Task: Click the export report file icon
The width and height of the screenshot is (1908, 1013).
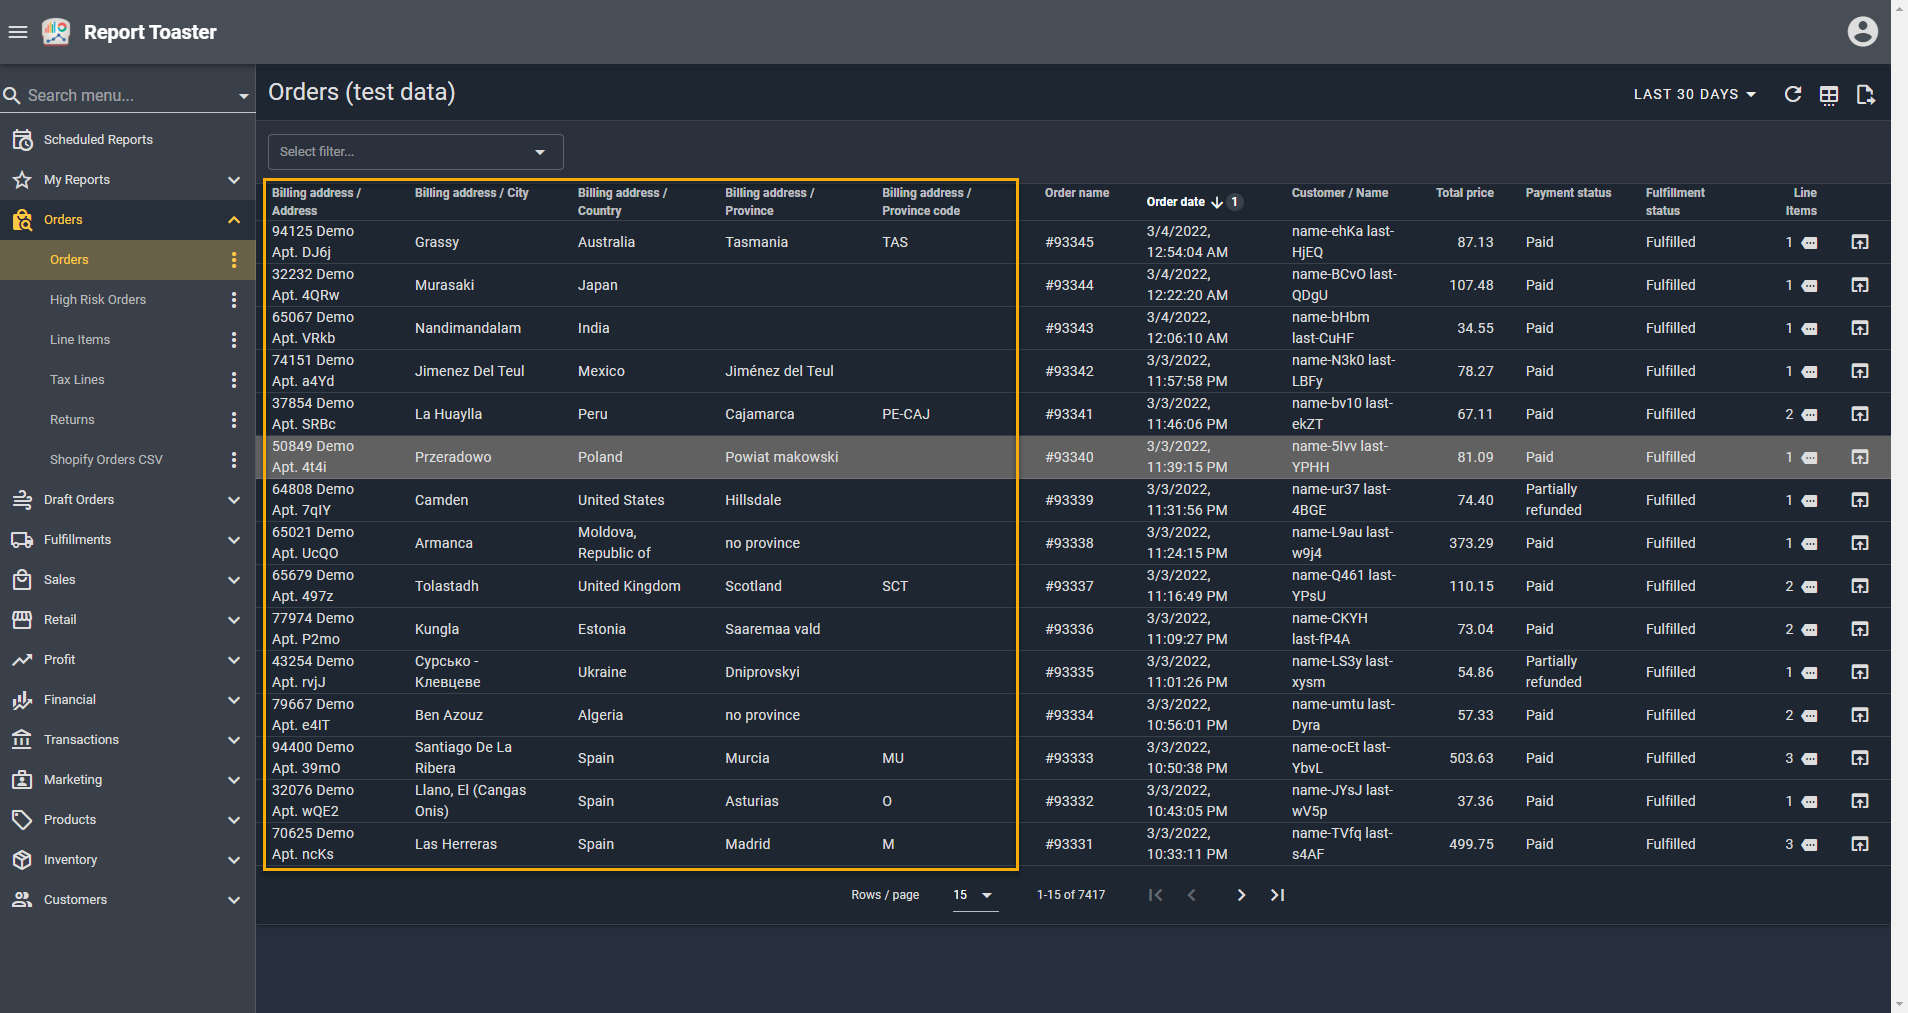Action: 1865,95
